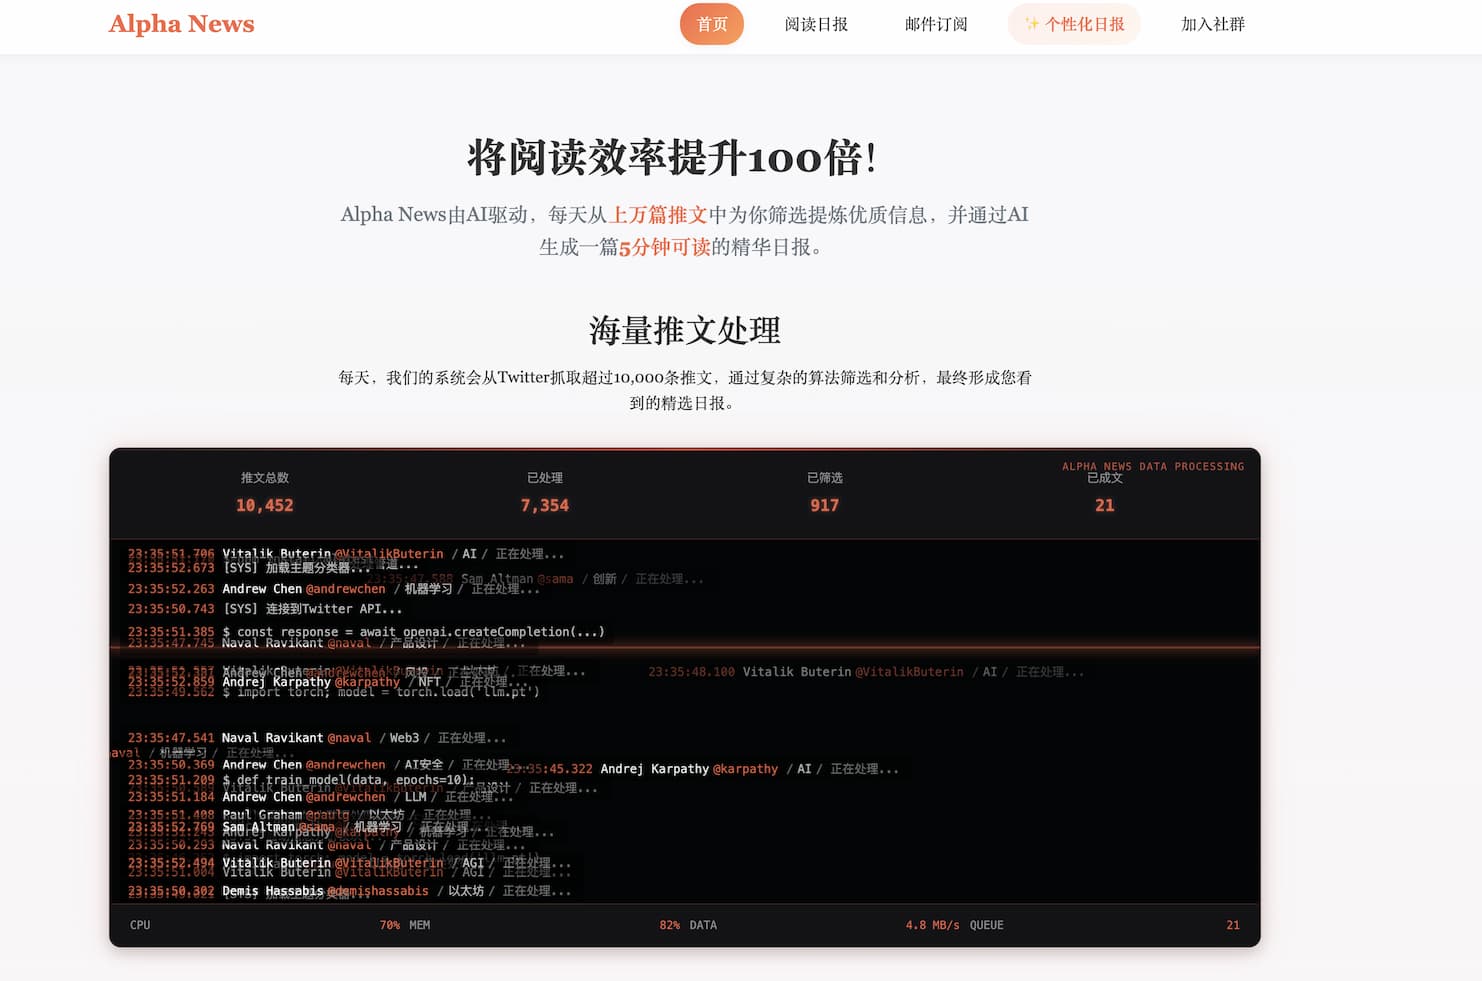Click the 海量推文处理 section heading
The image size is (1482, 981).
tap(685, 331)
